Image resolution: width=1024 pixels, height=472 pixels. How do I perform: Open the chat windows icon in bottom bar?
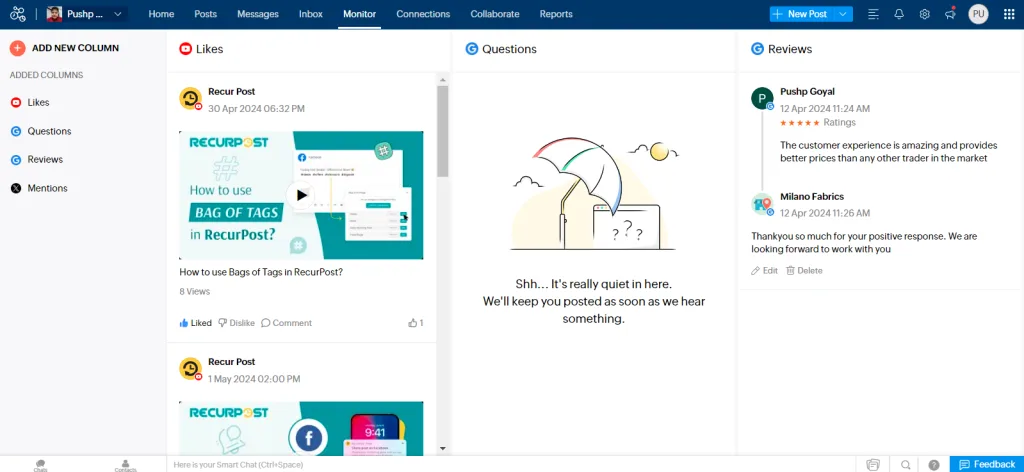point(873,465)
